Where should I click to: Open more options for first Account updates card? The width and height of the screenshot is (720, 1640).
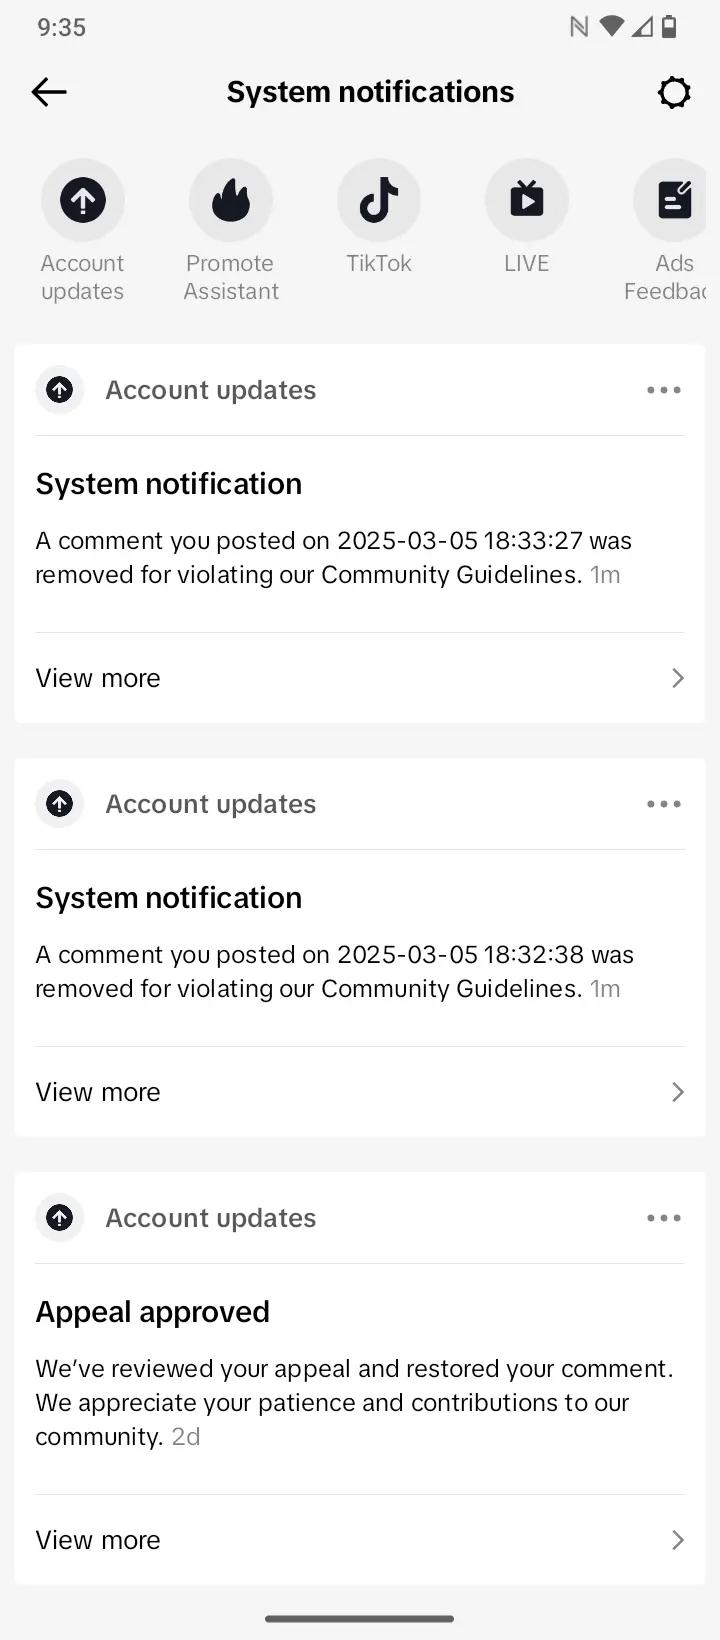point(664,390)
